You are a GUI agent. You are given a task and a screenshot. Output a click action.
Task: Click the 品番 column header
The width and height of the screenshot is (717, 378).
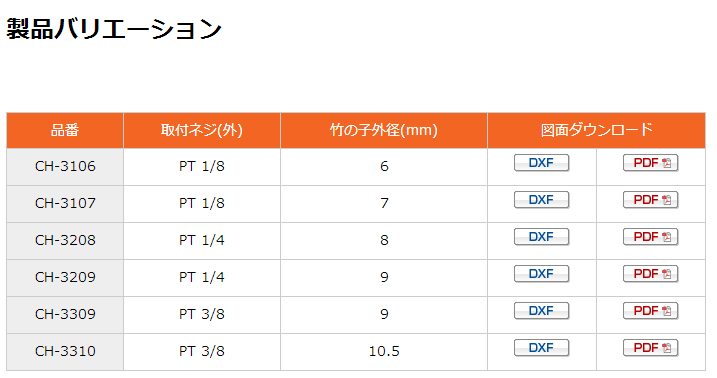[65, 130]
